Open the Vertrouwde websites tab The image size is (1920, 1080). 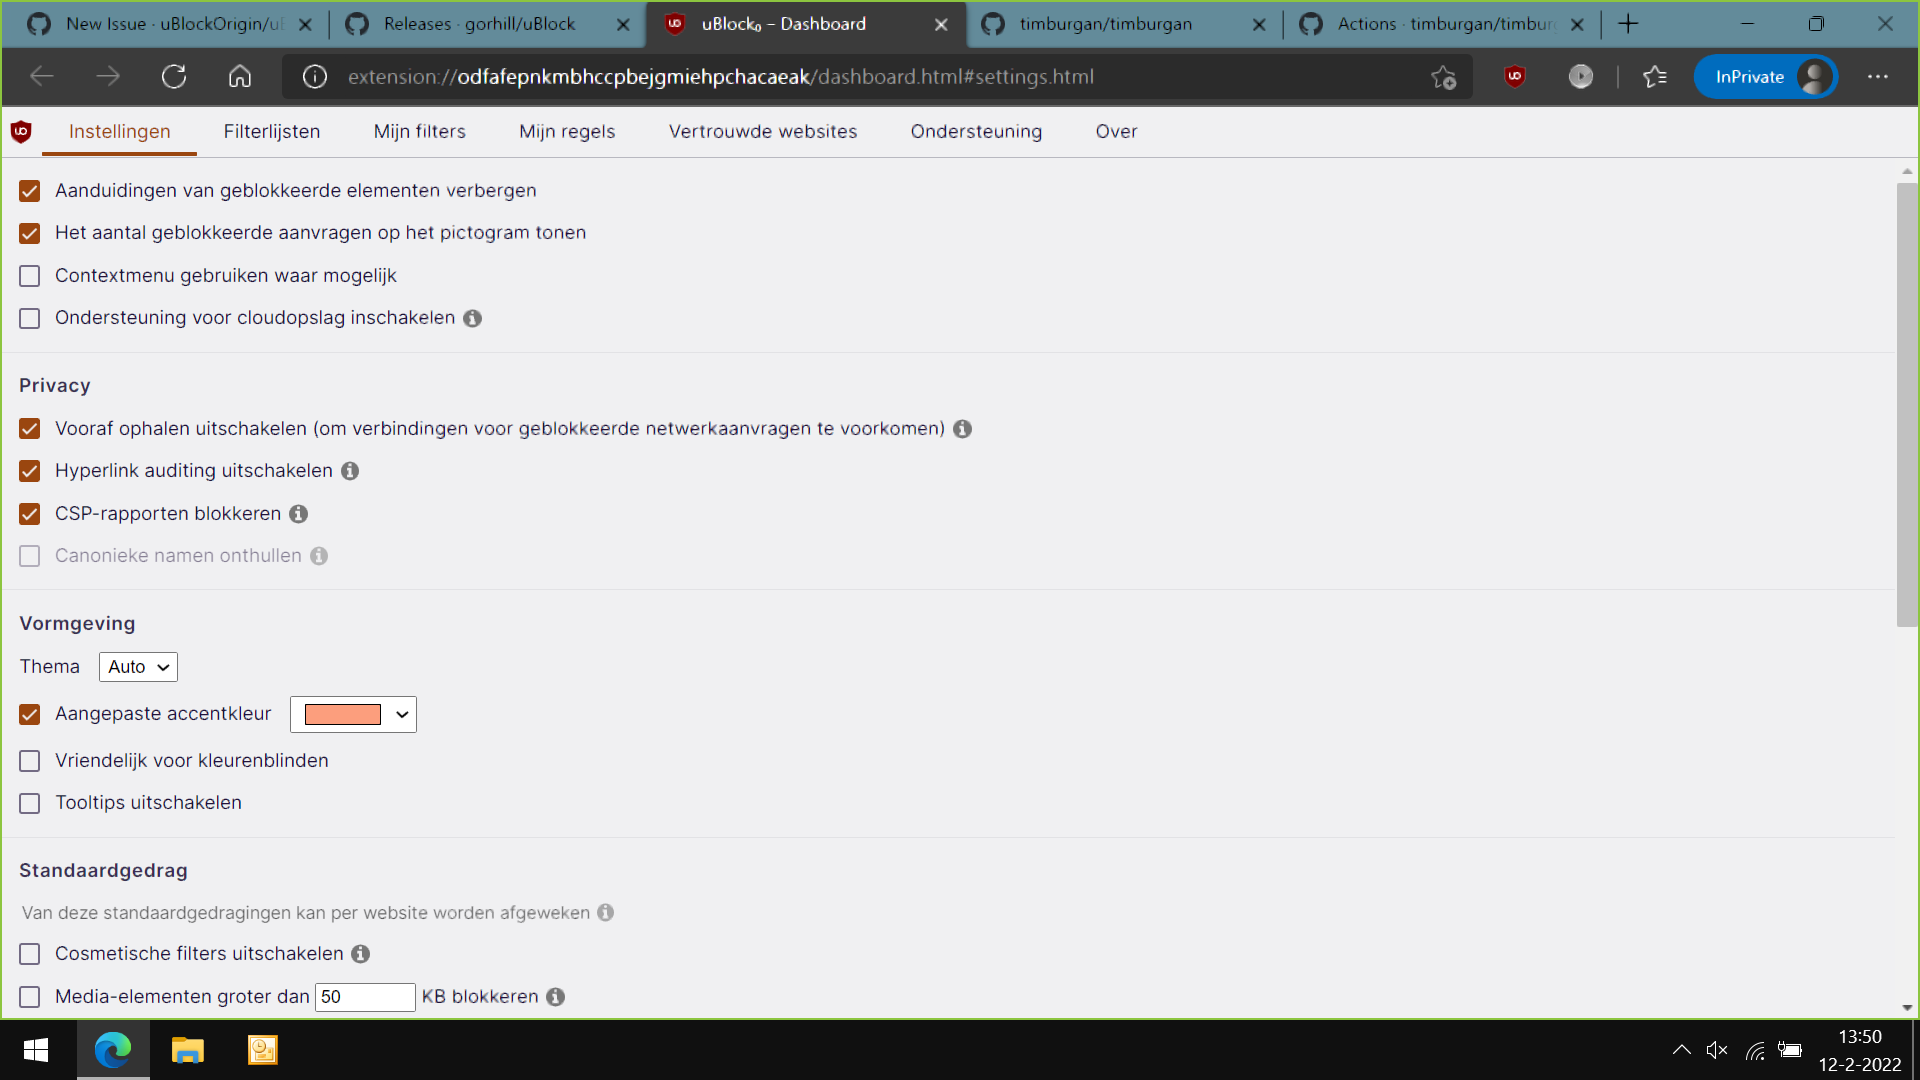762,131
